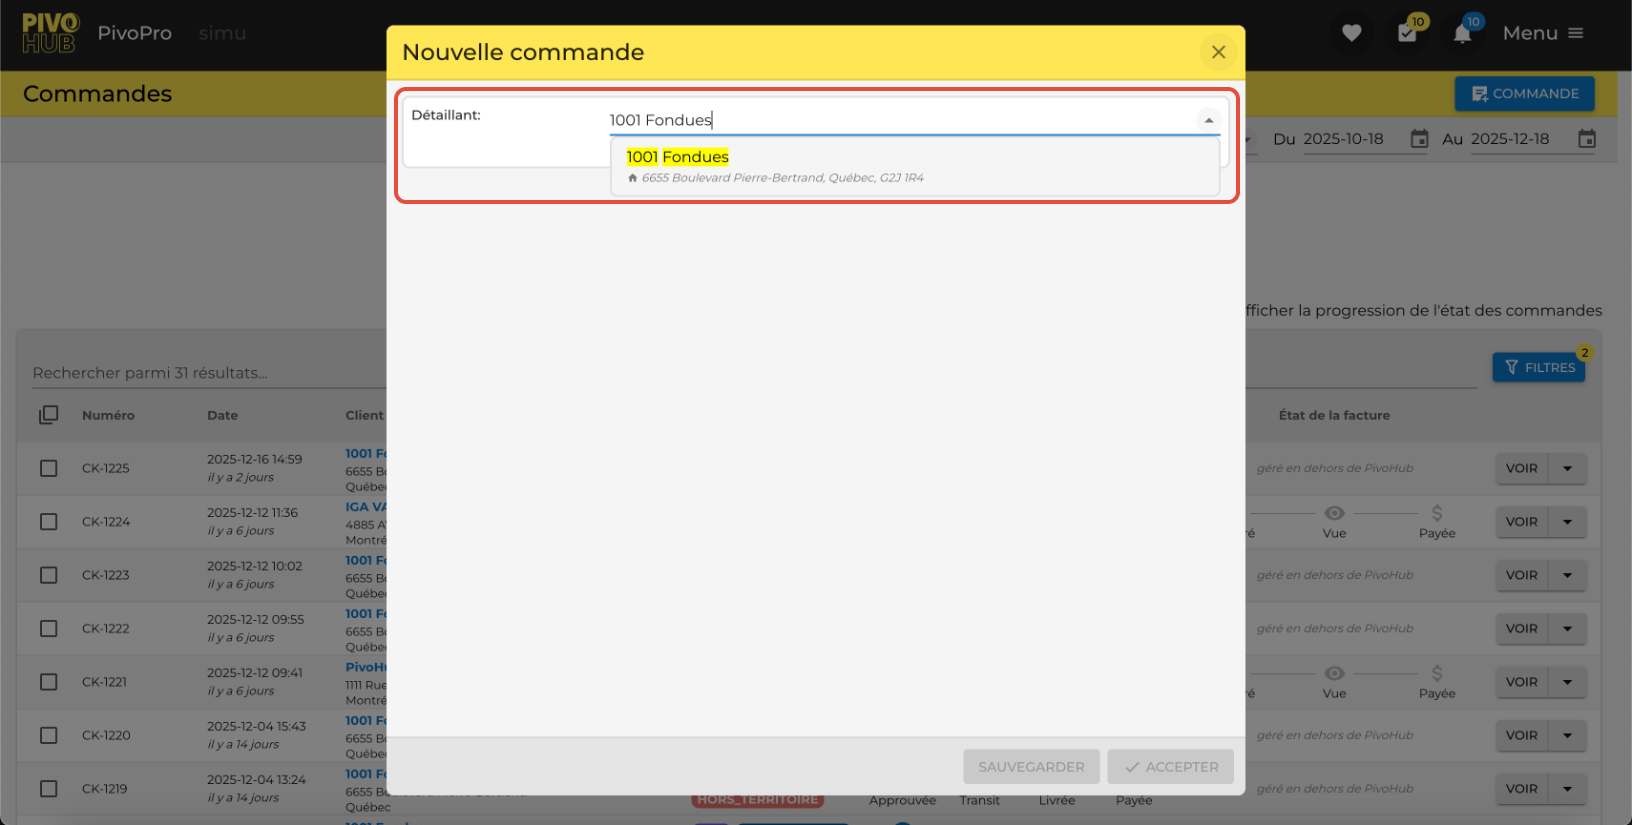Image resolution: width=1632 pixels, height=825 pixels.
Task: Click VOIR for order CK-1222
Action: coord(1522,629)
